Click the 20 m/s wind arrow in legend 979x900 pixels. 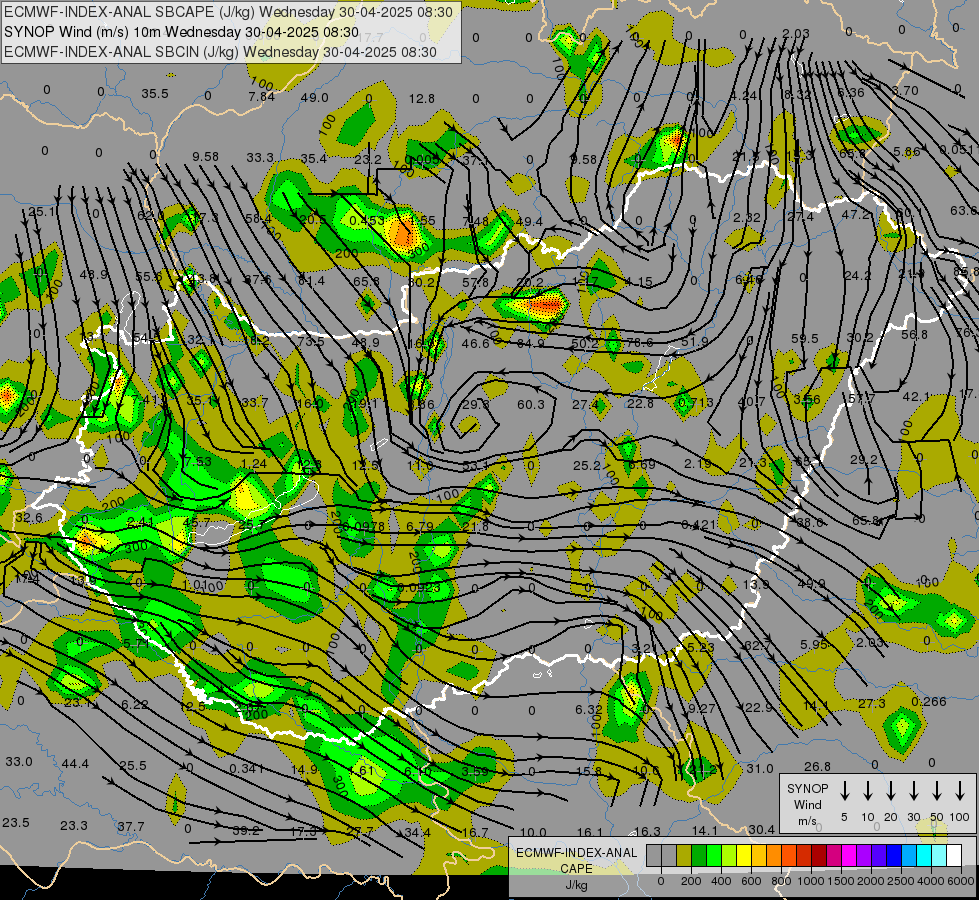(x=891, y=791)
